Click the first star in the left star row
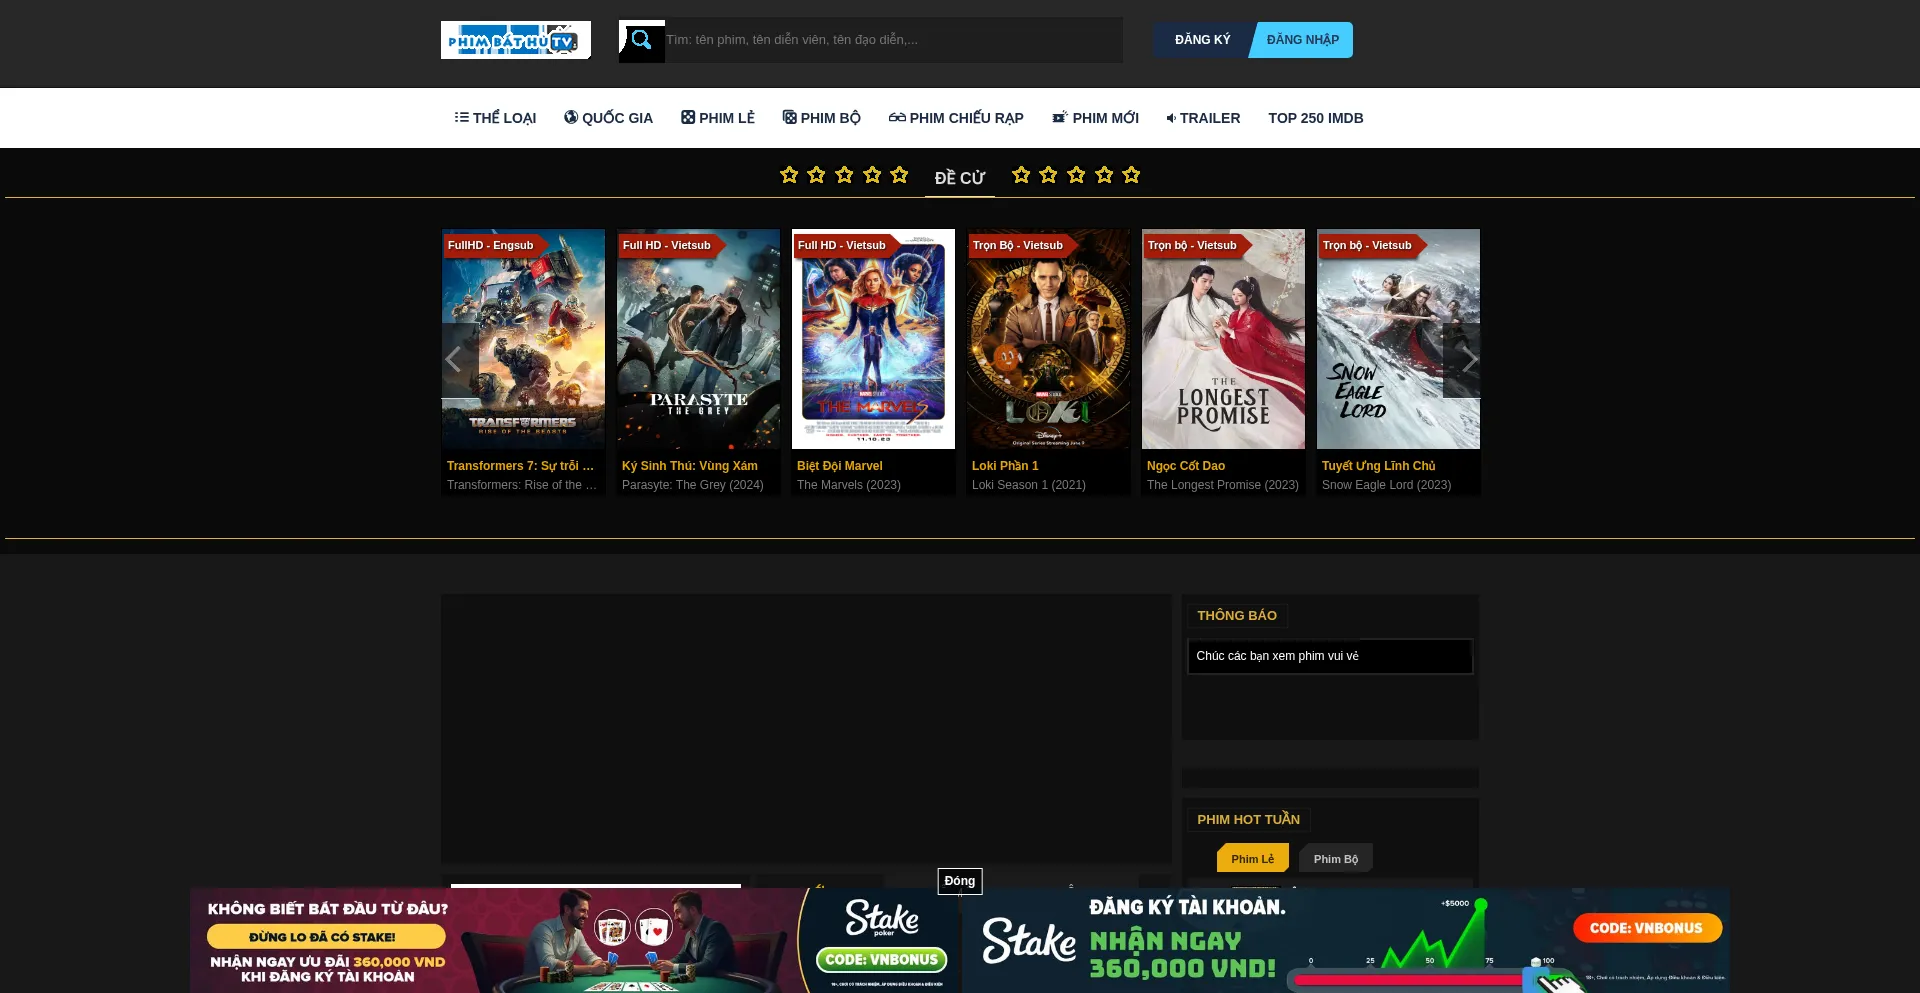The height and width of the screenshot is (993, 1920). (789, 175)
